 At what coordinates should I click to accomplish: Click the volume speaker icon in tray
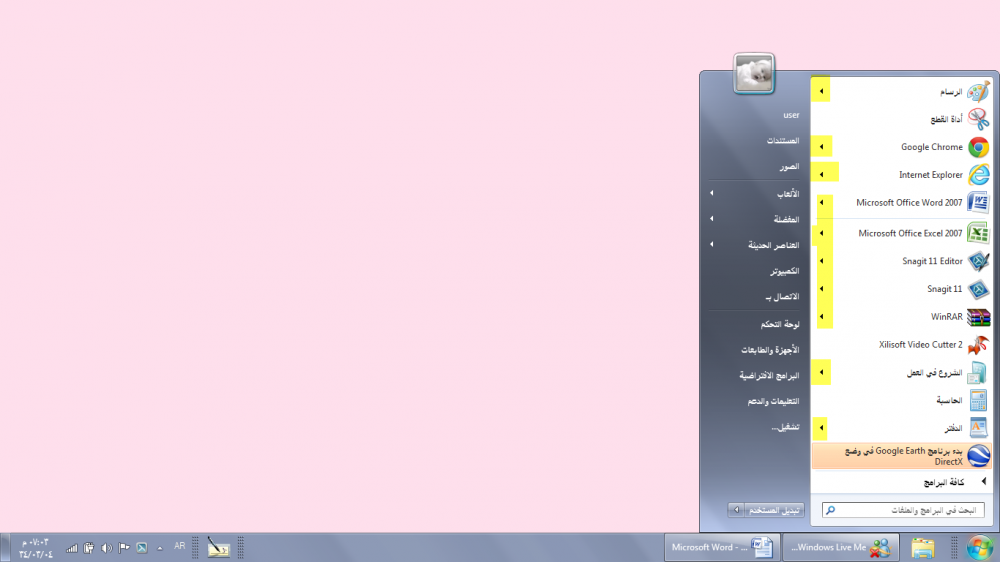pyautogui.click(x=105, y=547)
